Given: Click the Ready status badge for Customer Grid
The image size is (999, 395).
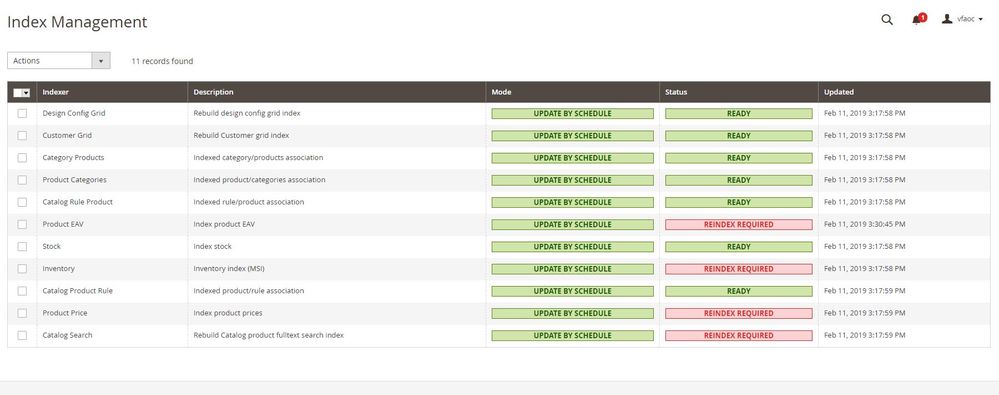Looking at the screenshot, I should pyautogui.click(x=738, y=136).
